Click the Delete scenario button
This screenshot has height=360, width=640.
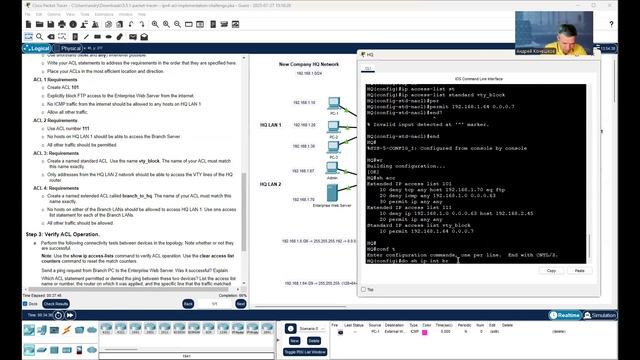pyautogui.click(x=313, y=341)
